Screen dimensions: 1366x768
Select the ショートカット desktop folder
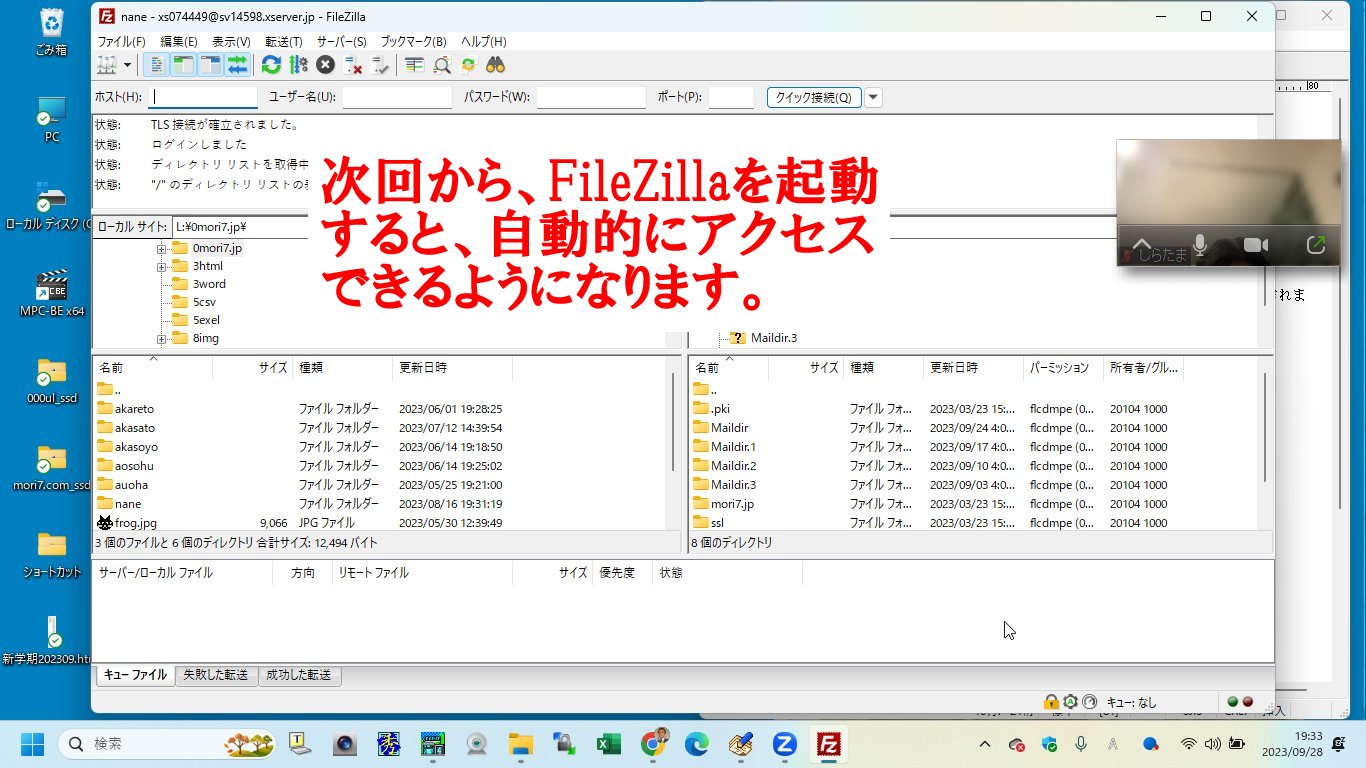pos(52,555)
